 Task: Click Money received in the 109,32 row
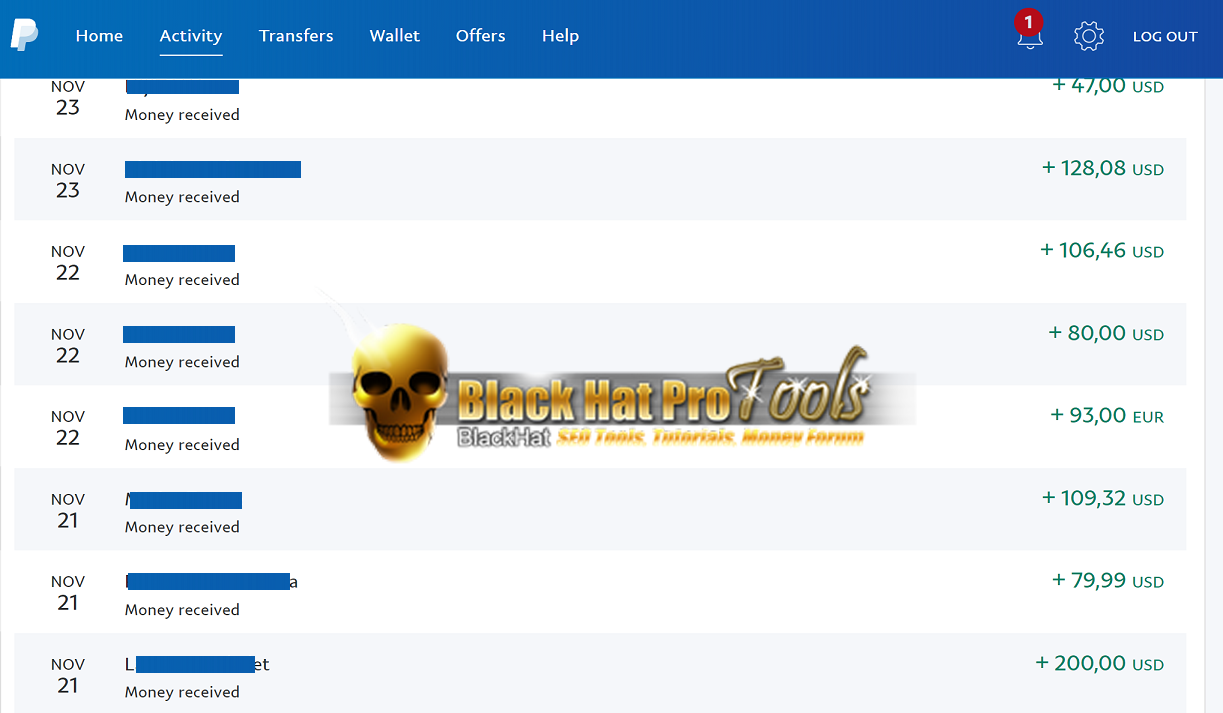coord(182,527)
